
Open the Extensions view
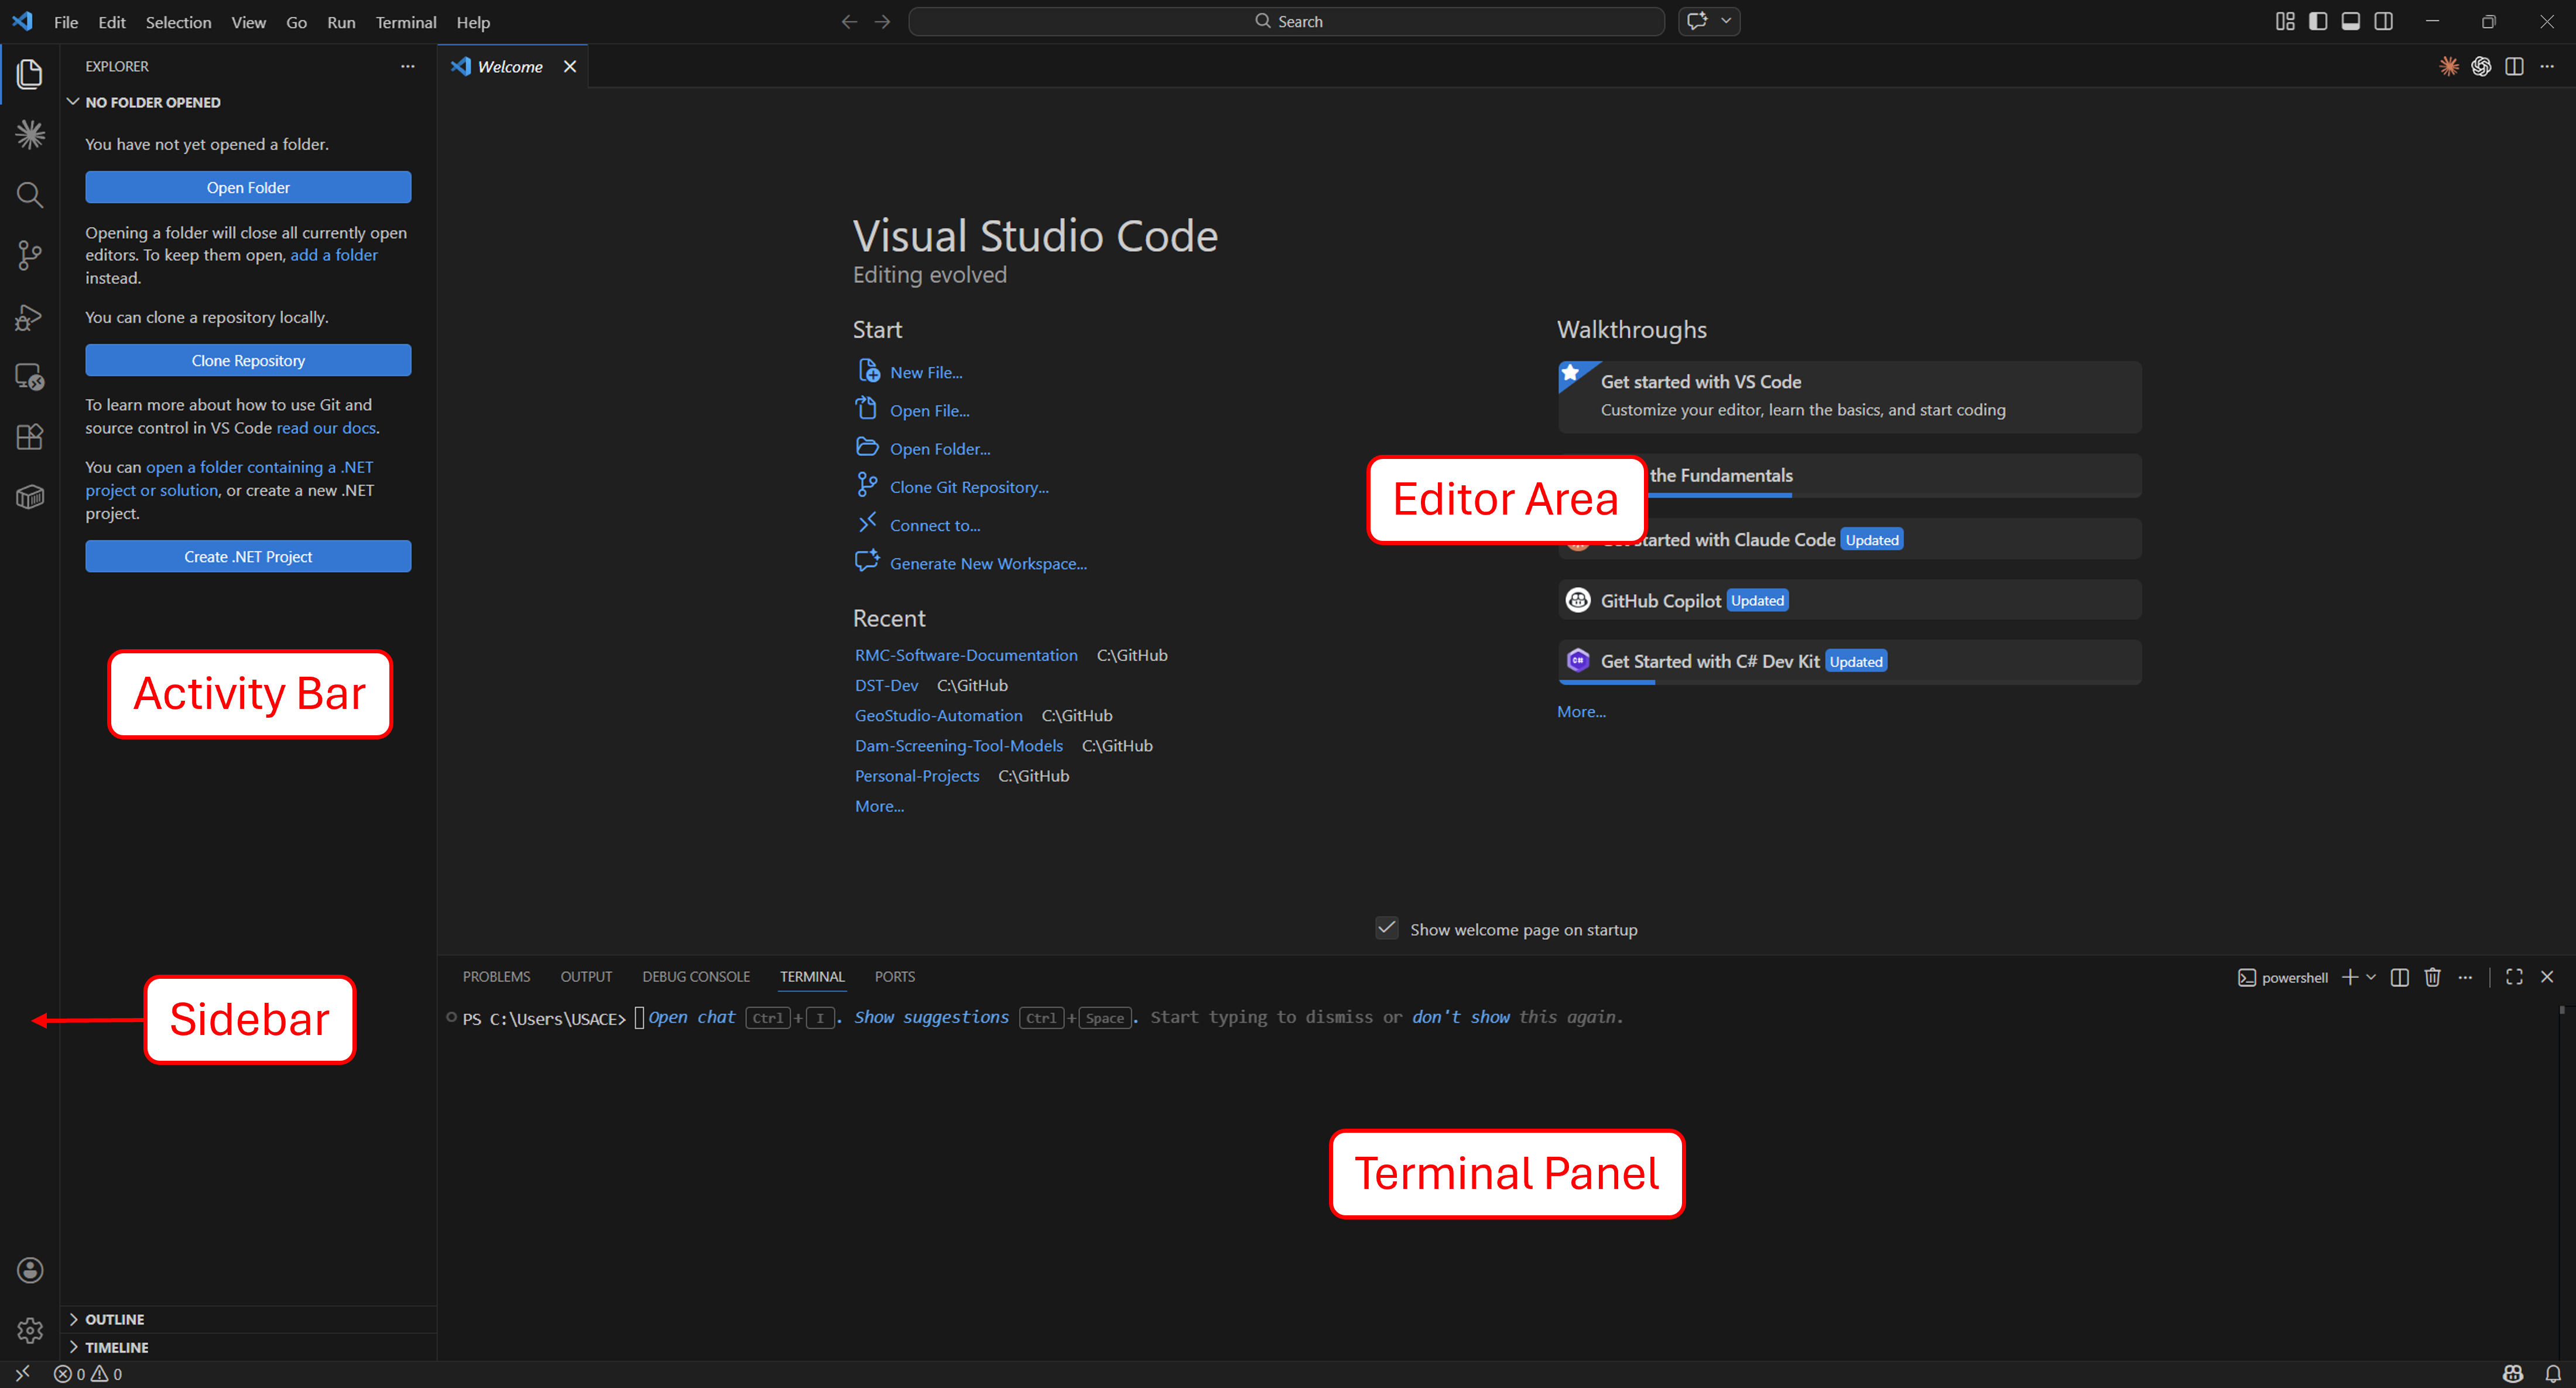[x=29, y=437]
